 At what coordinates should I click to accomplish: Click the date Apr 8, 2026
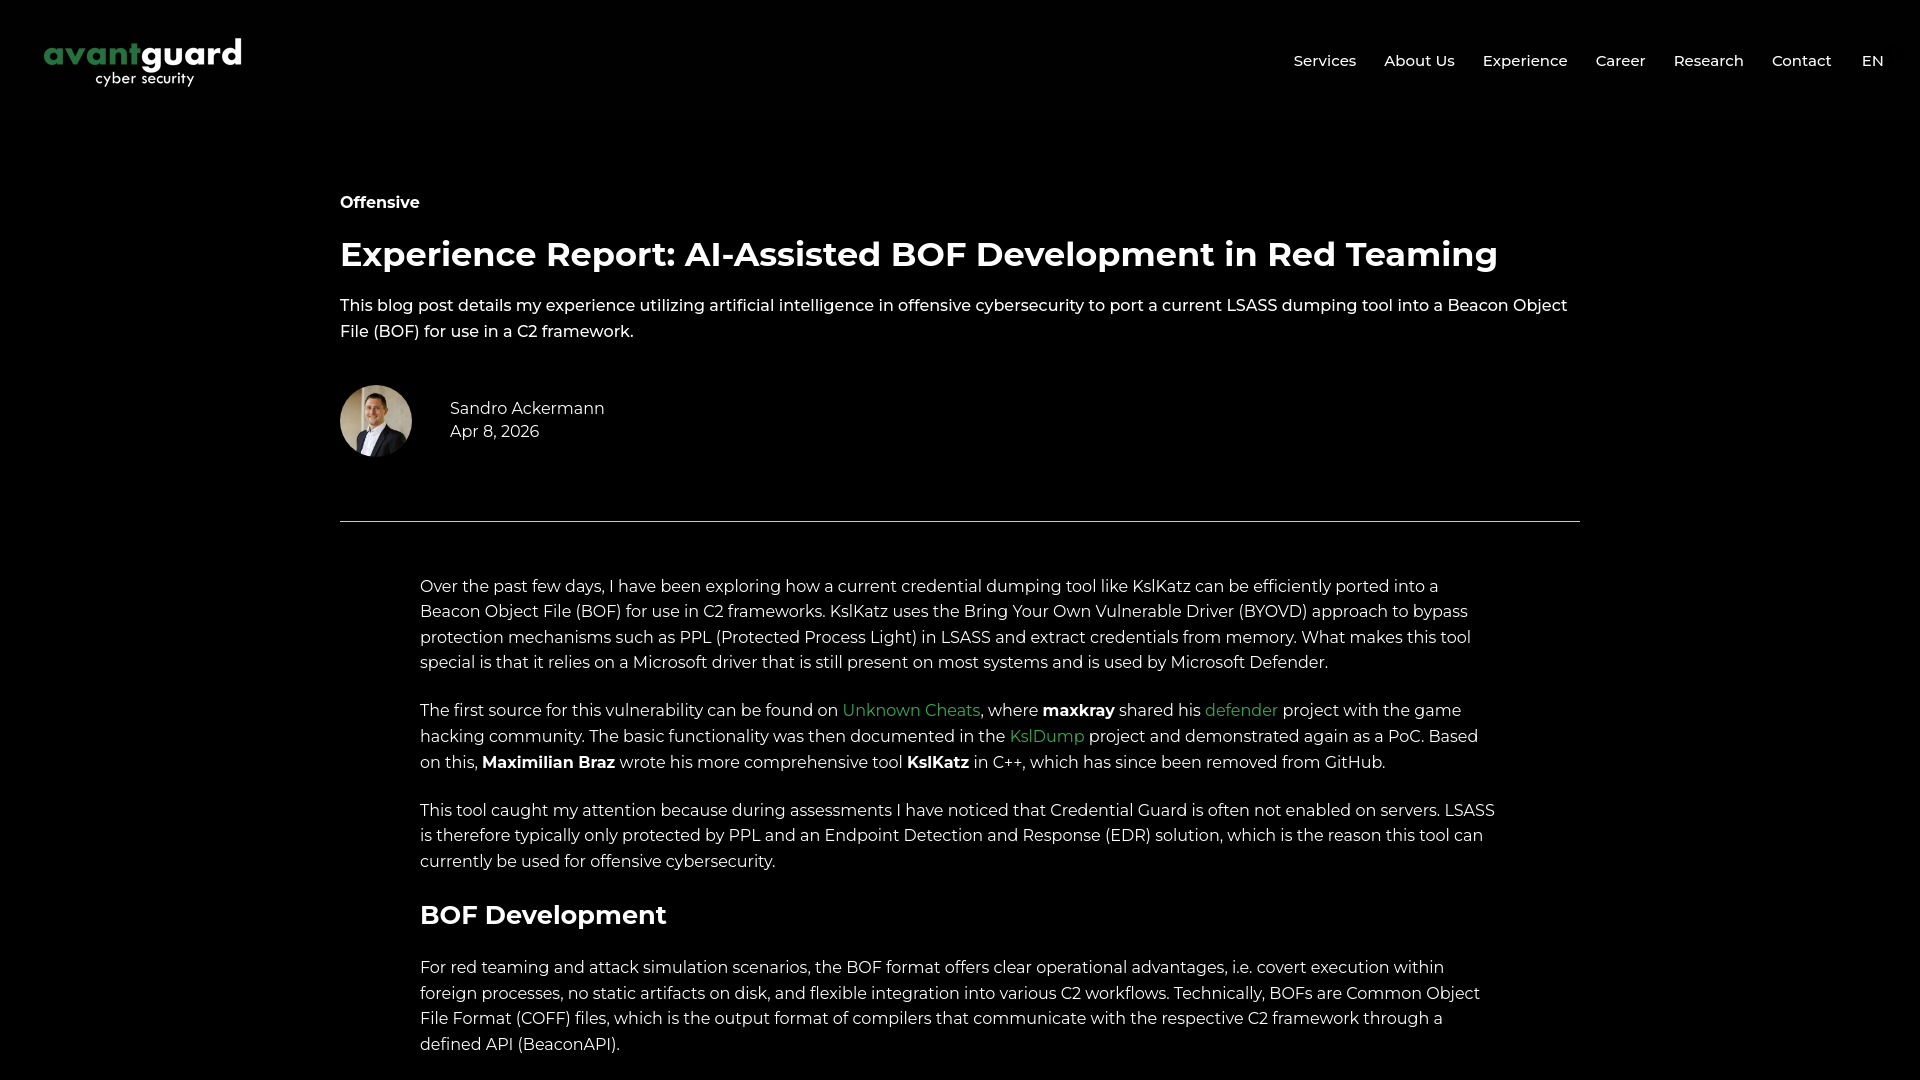point(494,431)
